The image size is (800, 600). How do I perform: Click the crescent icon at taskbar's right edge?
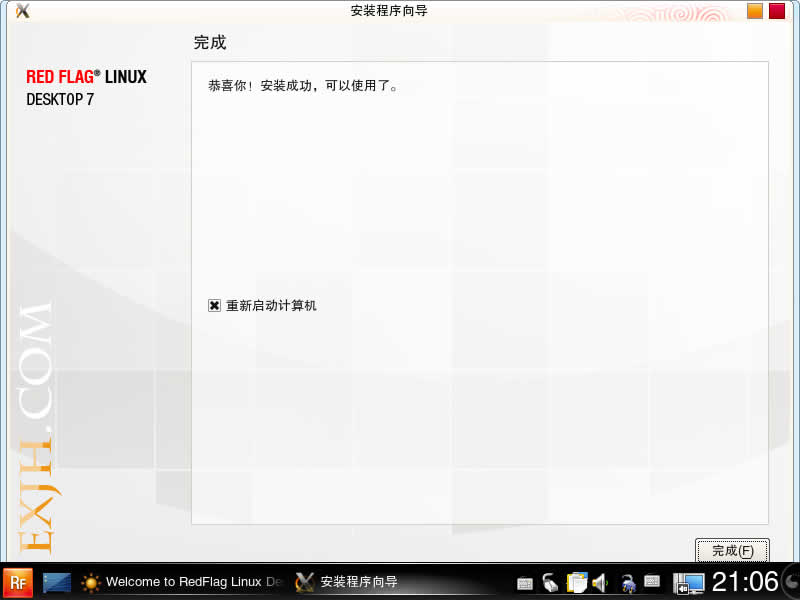click(791, 580)
